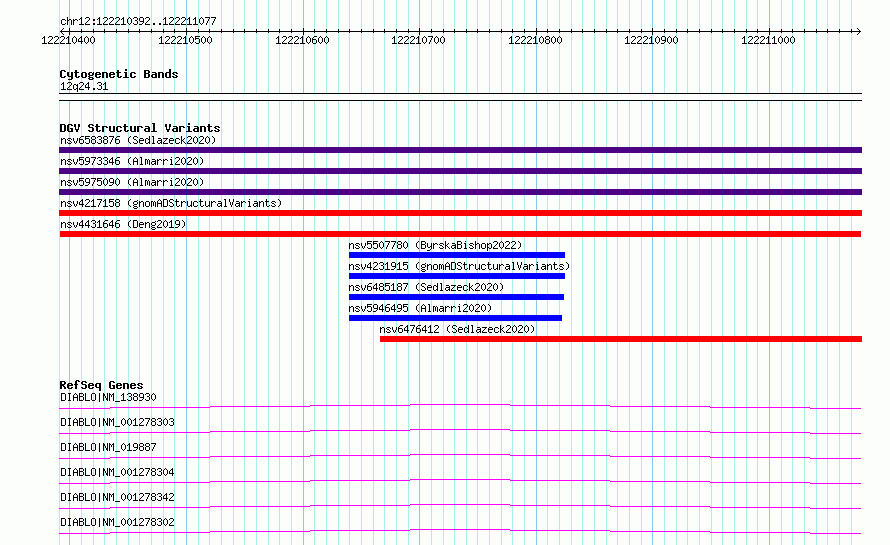The width and height of the screenshot is (890, 545).
Task: Open the DIABLO|NM_001278302 transcript label
Action: click(117, 522)
